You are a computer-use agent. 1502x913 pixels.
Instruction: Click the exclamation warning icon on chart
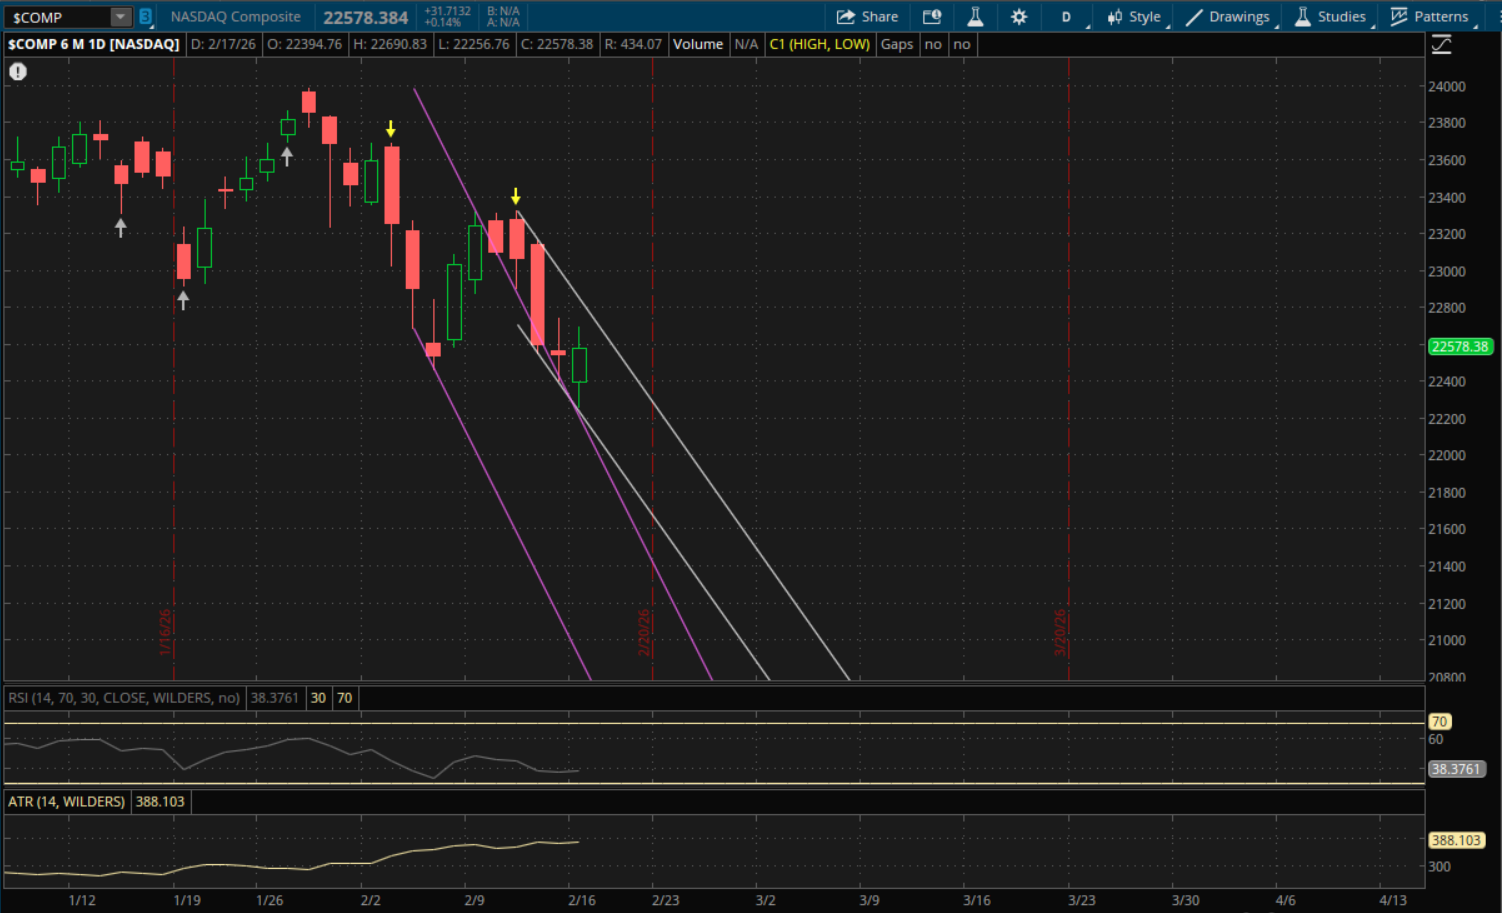click(x=18, y=71)
